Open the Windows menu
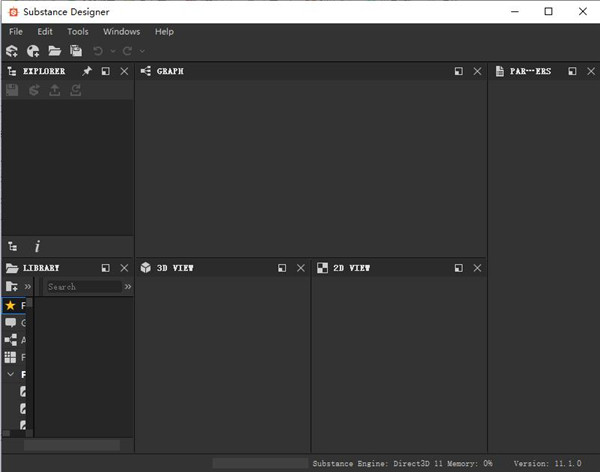Viewport: 600px width, 472px height. [121, 32]
